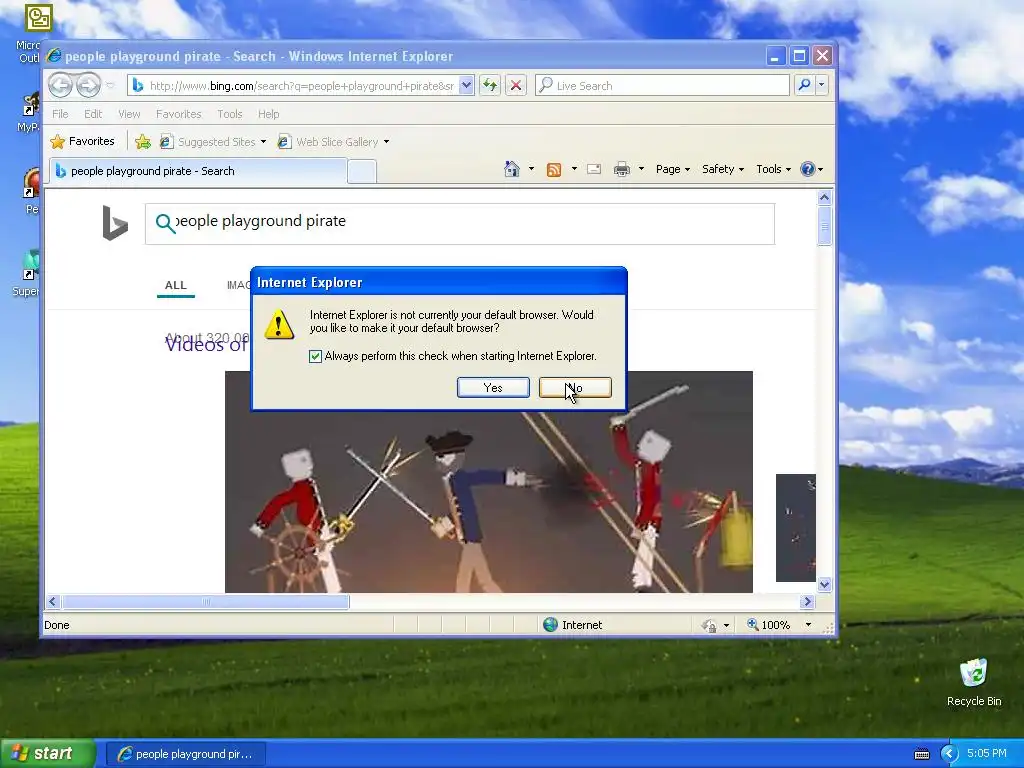Open the Favorites menu
This screenshot has height=768, width=1024.
click(178, 114)
